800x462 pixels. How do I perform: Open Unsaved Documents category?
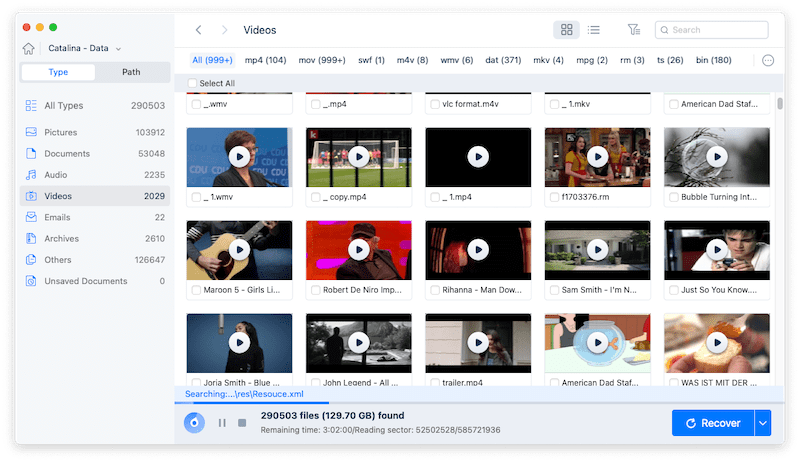pyautogui.click(x=95, y=281)
